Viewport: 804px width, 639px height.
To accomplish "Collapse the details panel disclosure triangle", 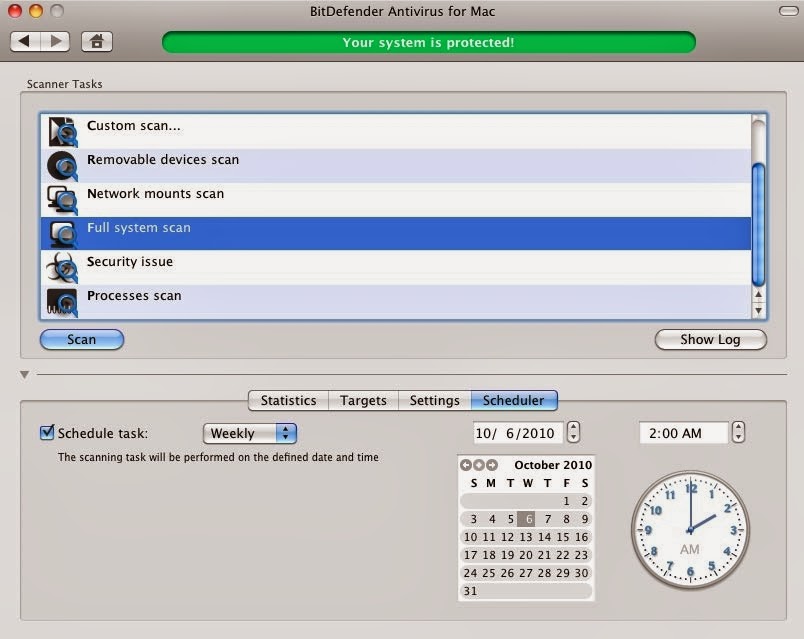I will point(24,375).
